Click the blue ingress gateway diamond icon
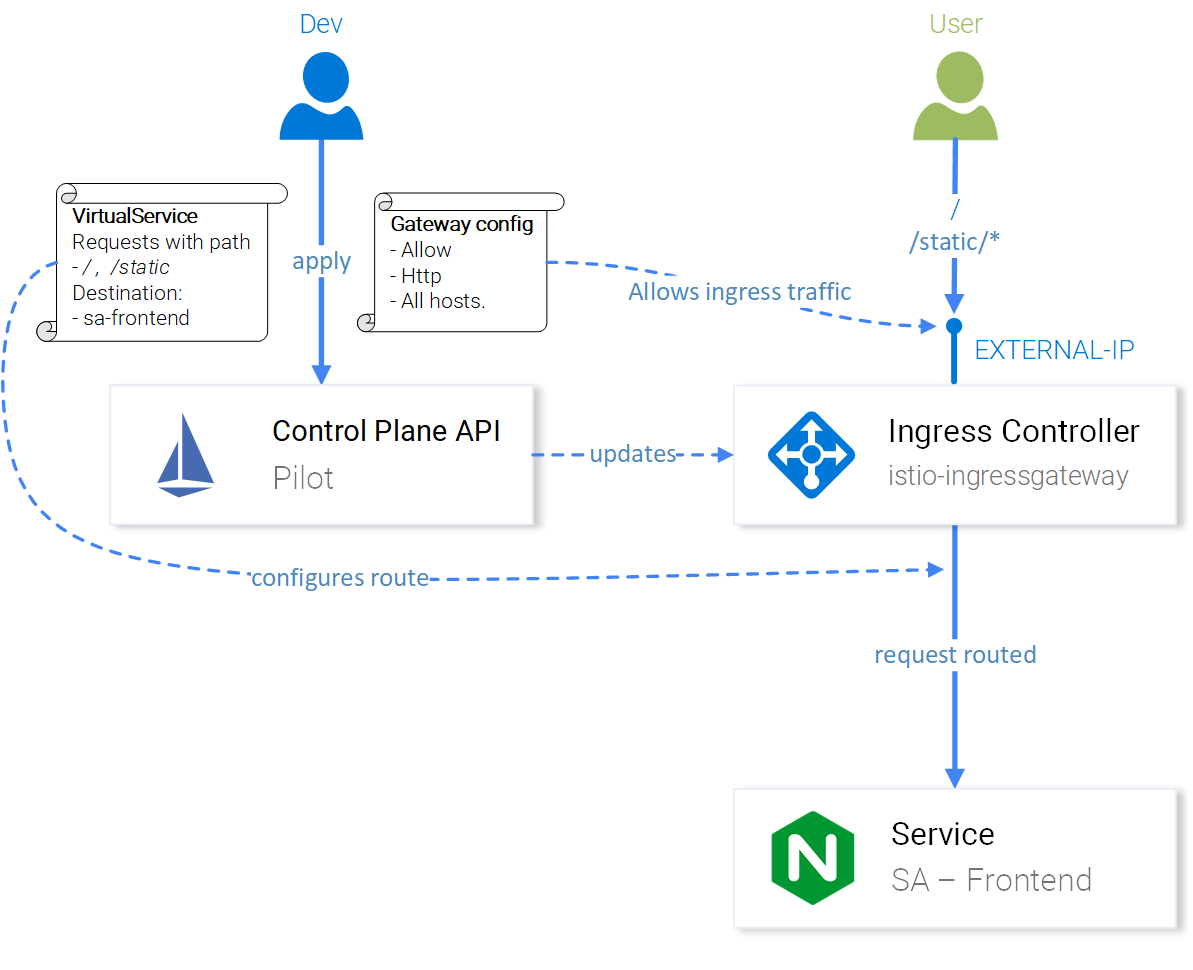This screenshot has width=1193, height=970. coord(811,455)
